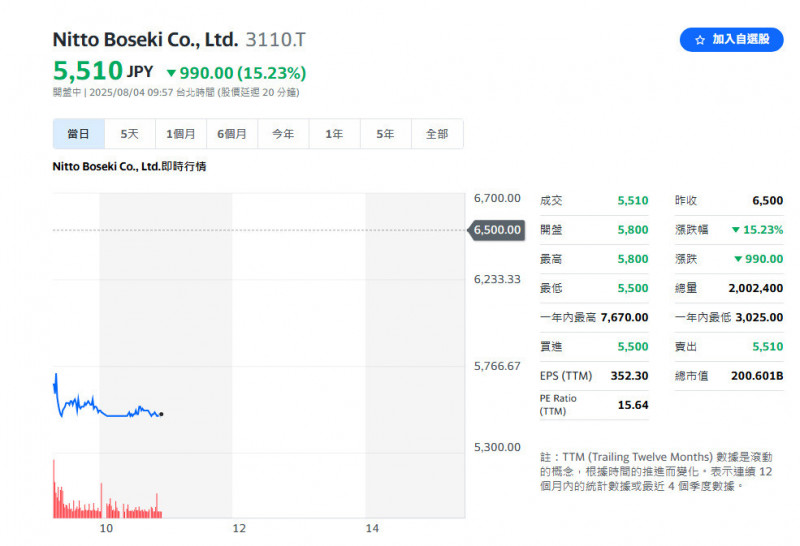Click the PE Ratio (TTM) value 15.64
The width and height of the screenshot is (800, 546).
633,405
